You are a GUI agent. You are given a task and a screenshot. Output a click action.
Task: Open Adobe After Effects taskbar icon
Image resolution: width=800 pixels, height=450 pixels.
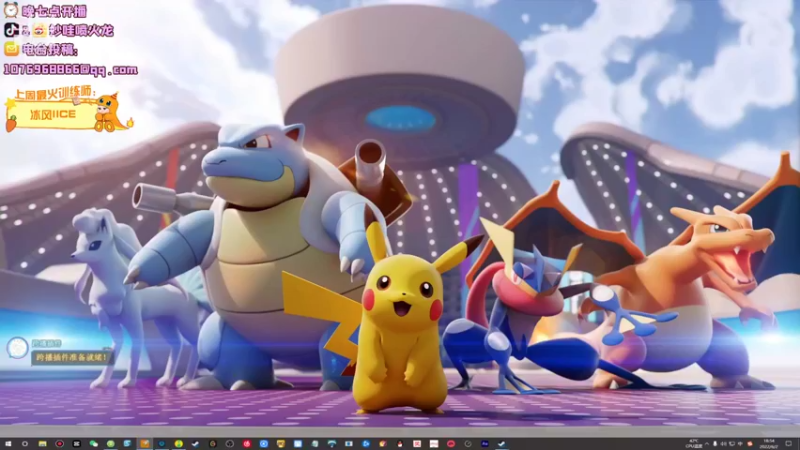point(485,444)
